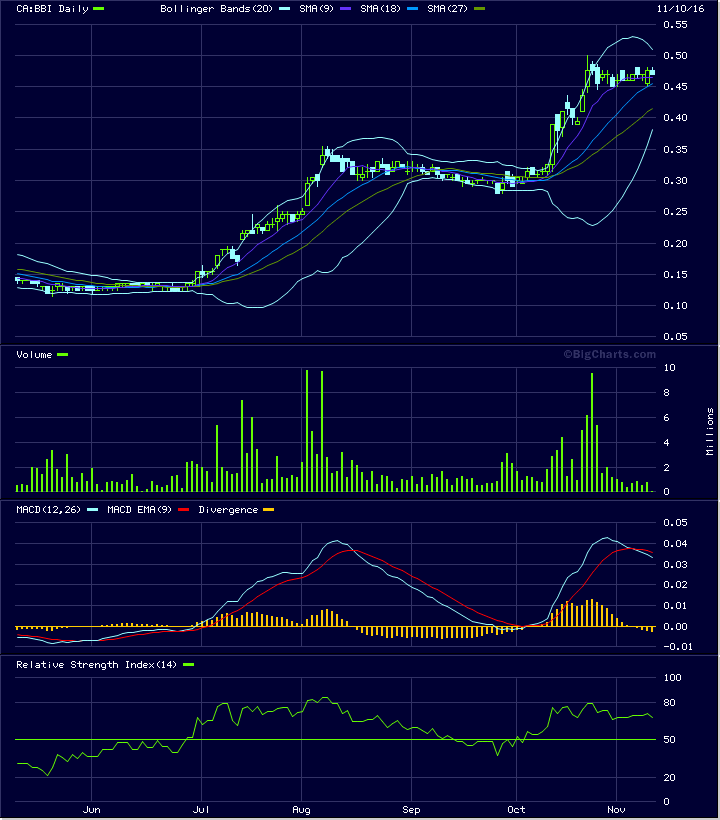The height and width of the screenshot is (820, 720).
Task: Click the red MACD EMA(9) legend swatch
Action: point(183,510)
